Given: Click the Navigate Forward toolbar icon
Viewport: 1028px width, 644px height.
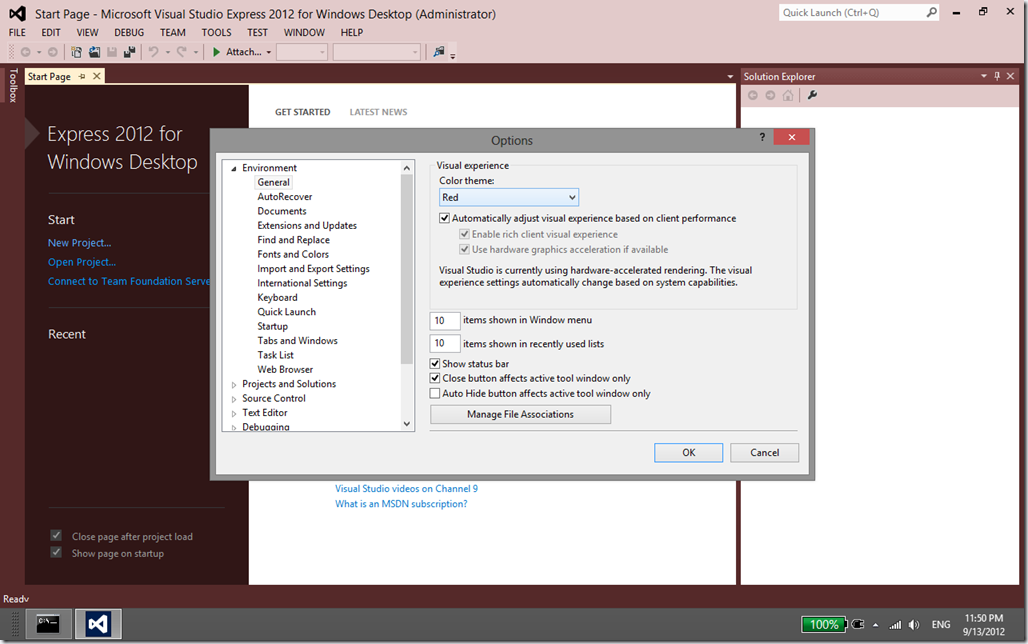Looking at the screenshot, I should coord(52,52).
